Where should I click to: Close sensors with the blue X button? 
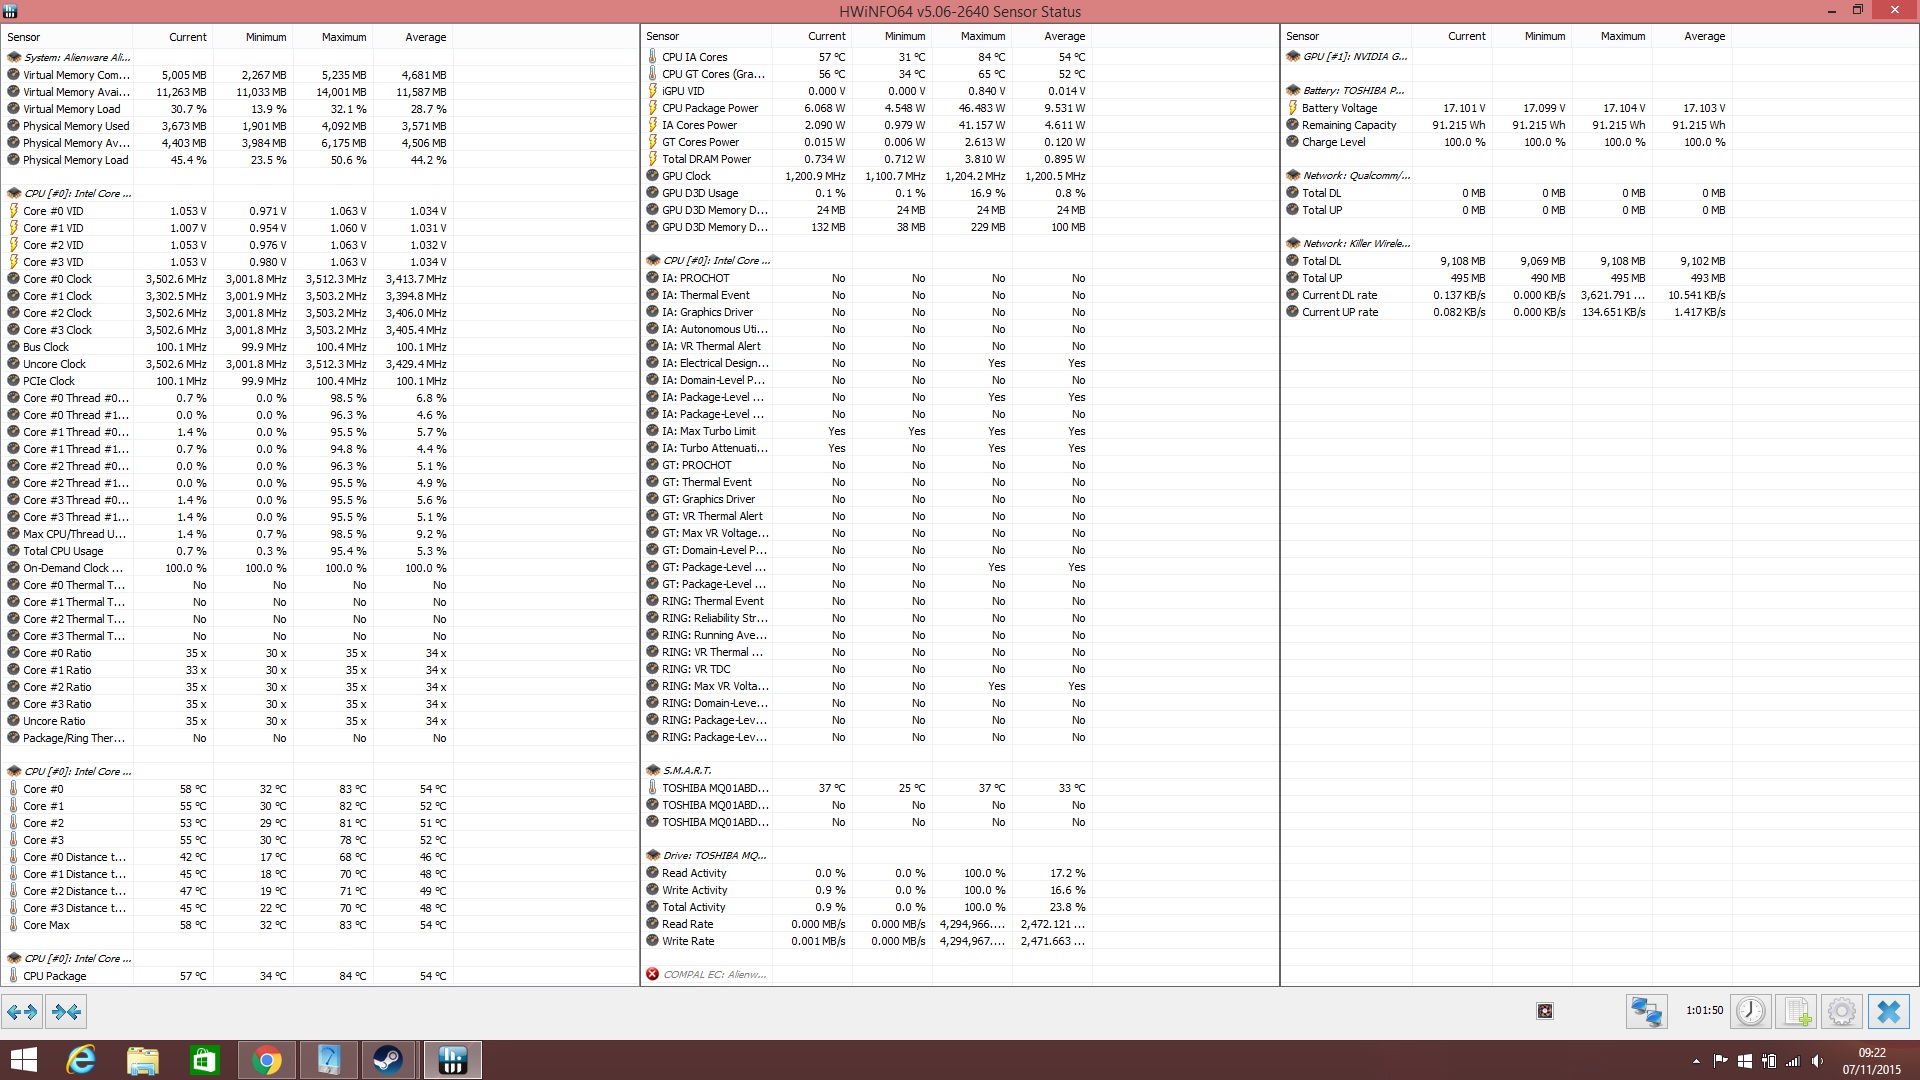pos(1889,1012)
